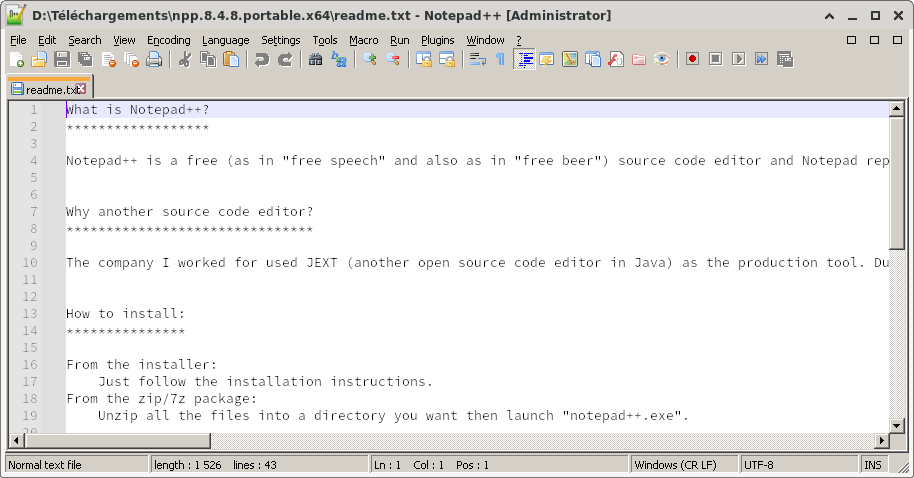Toggle show all characters pilcrow button

pos(500,59)
